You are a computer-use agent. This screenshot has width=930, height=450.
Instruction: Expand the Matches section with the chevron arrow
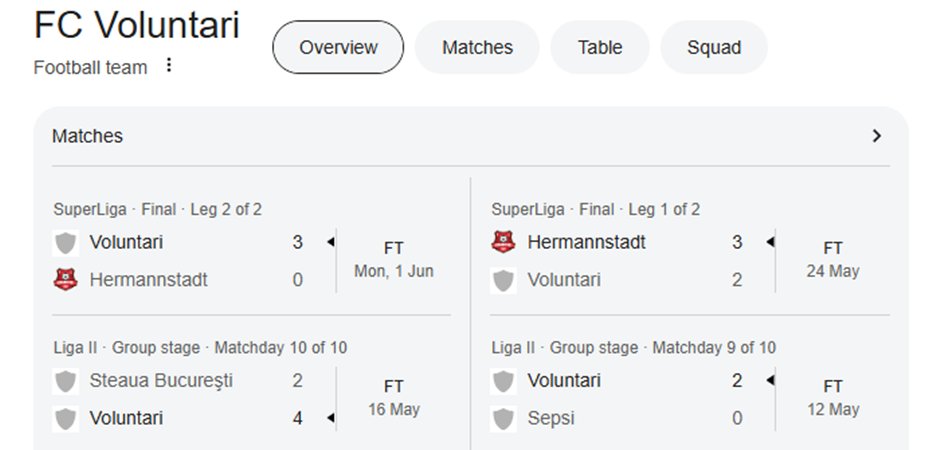pos(877,136)
